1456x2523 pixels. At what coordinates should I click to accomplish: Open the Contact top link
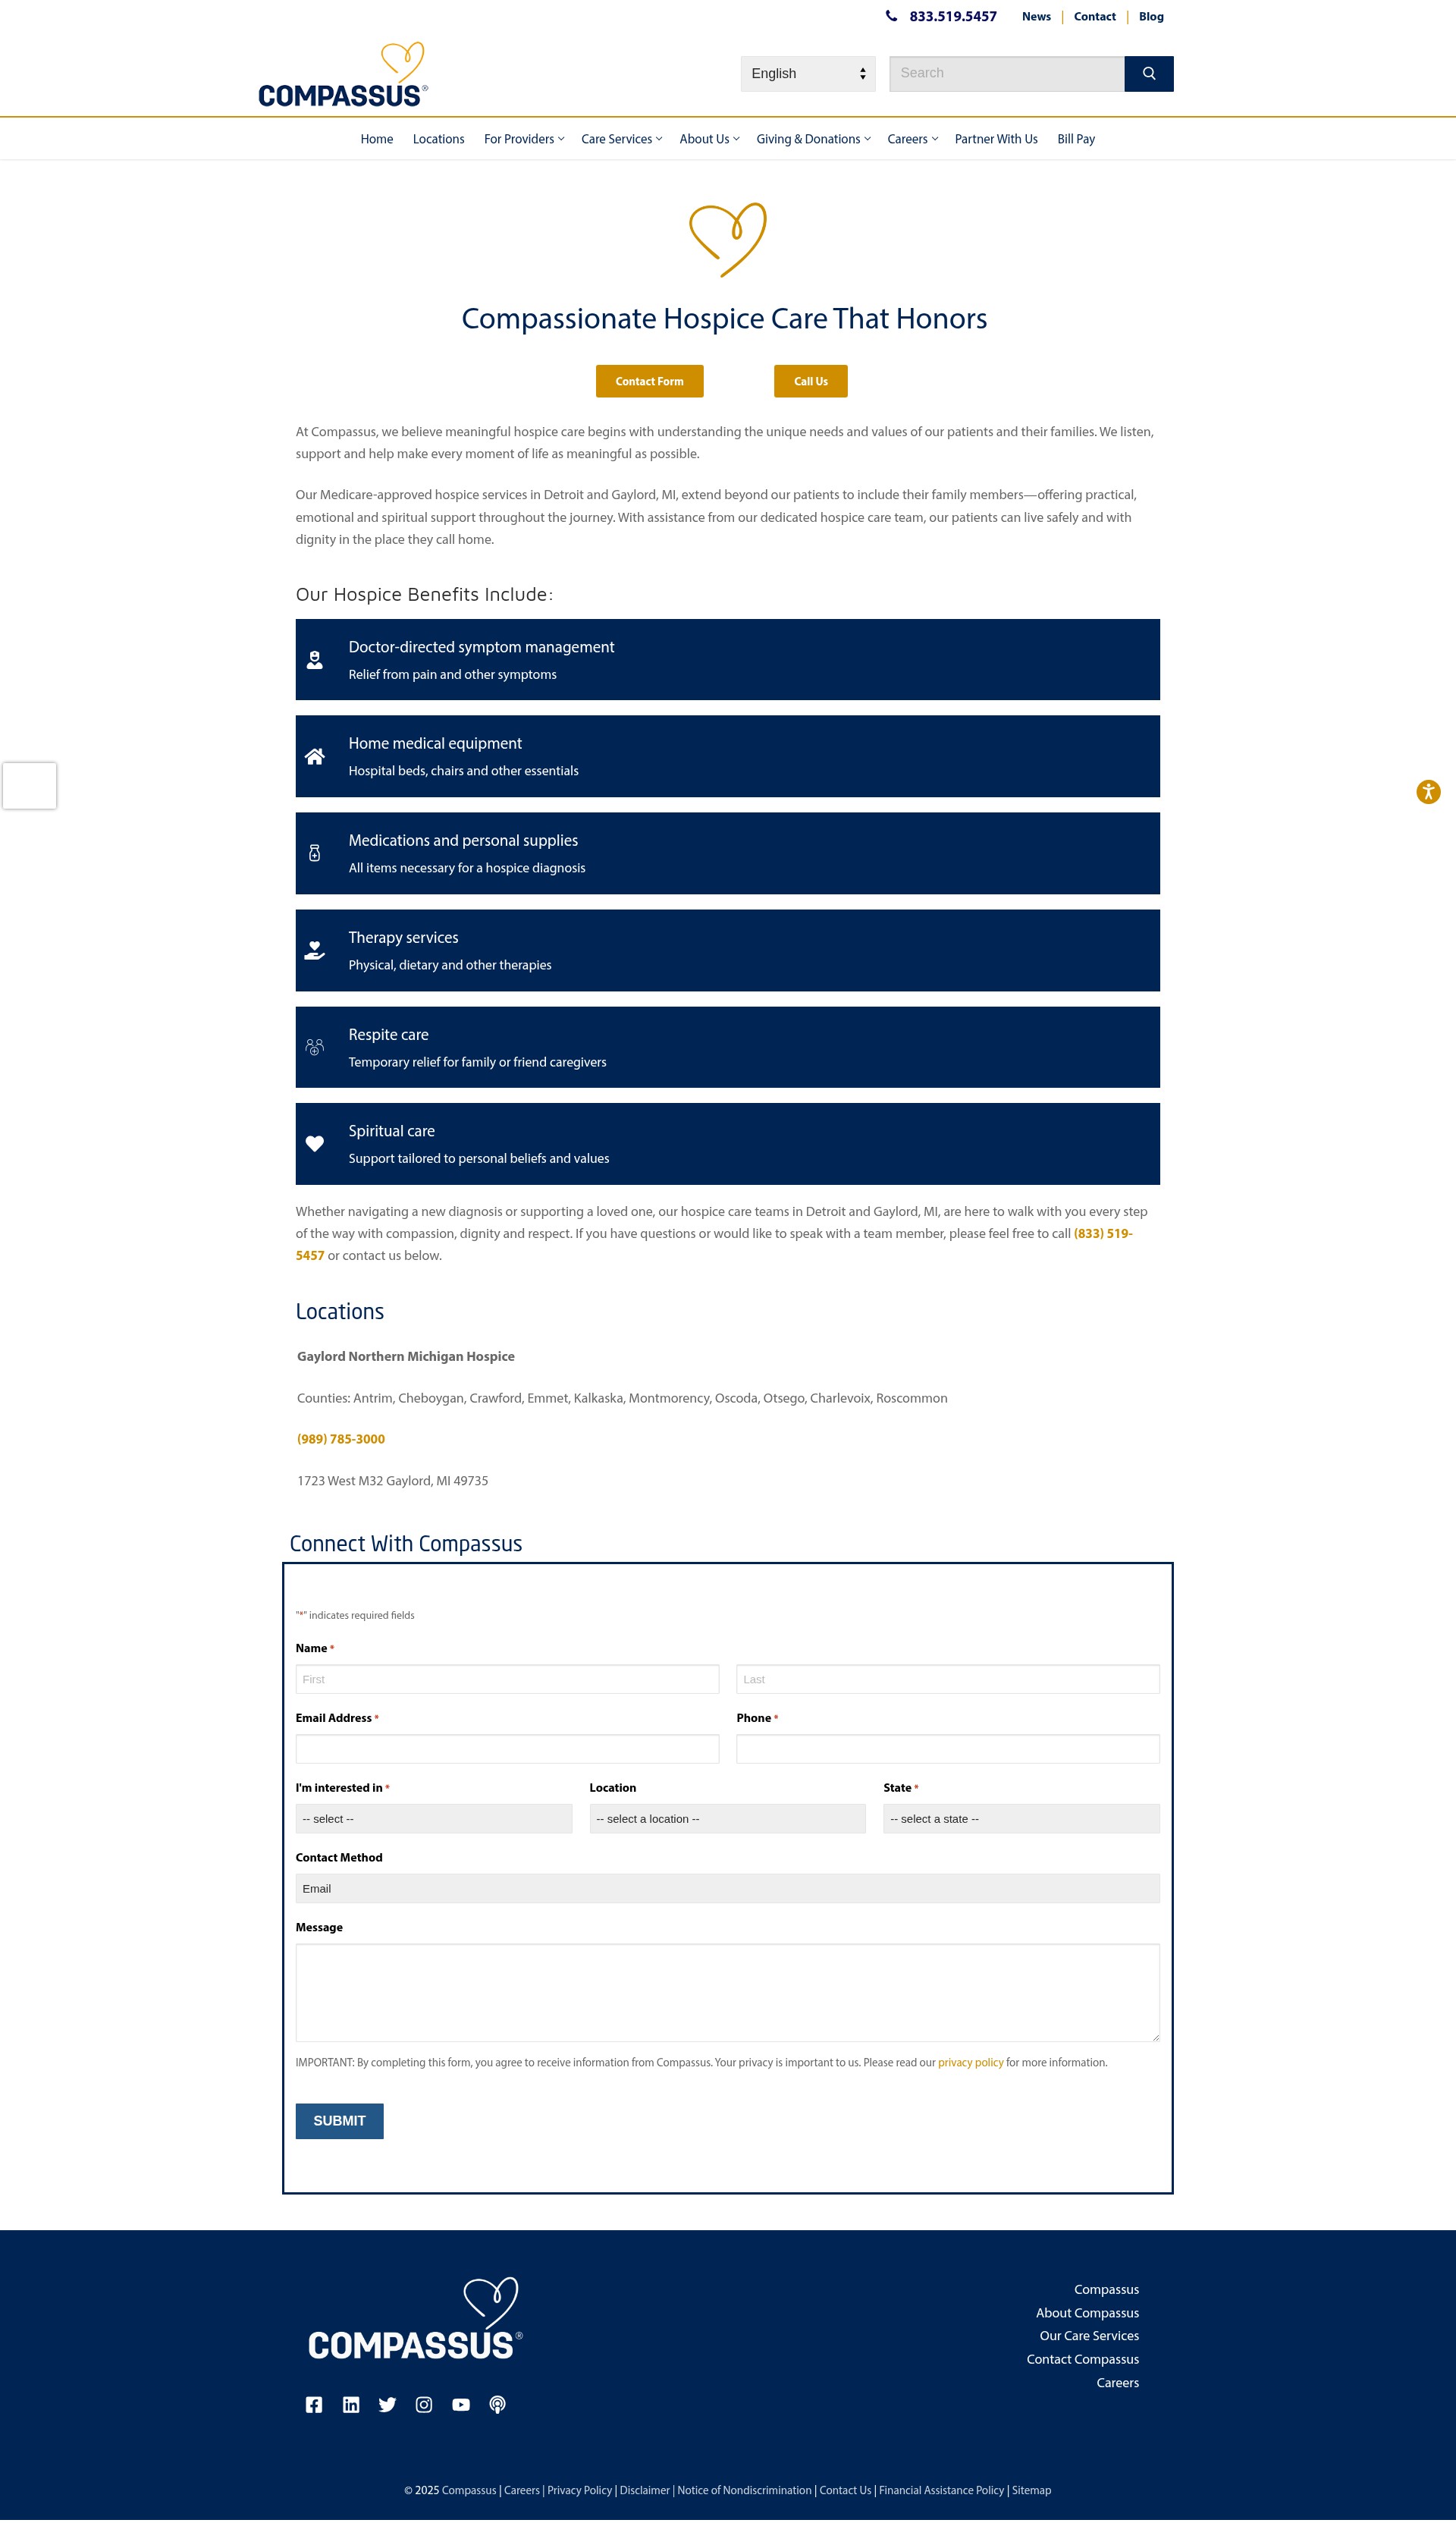1094,17
